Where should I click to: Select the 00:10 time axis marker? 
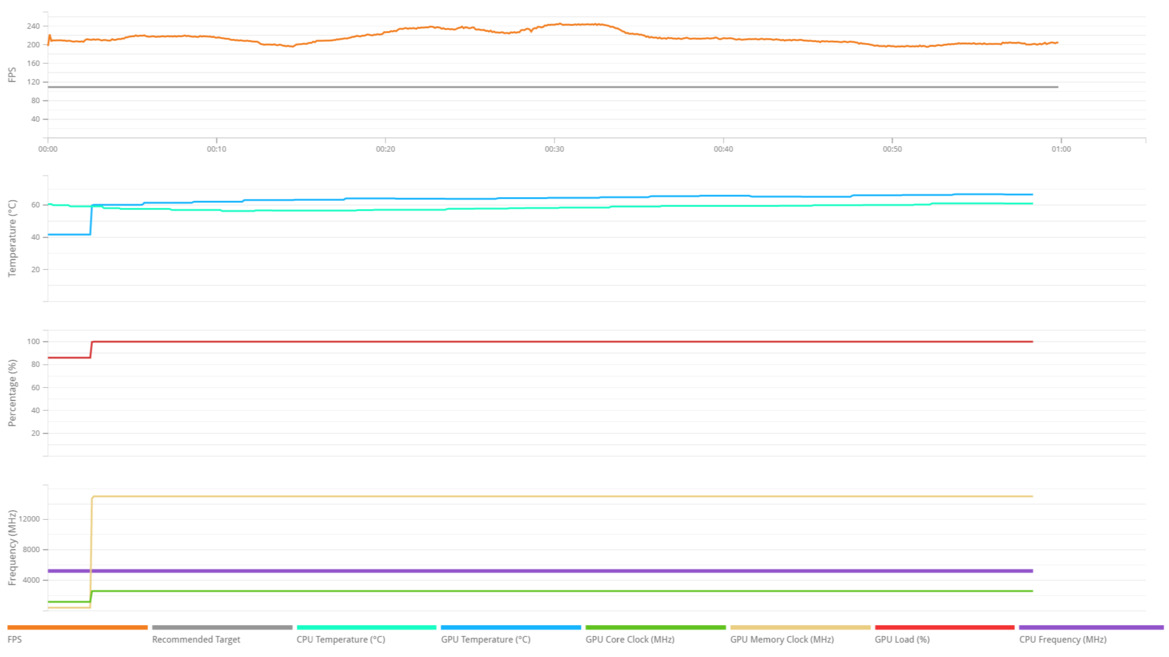point(216,149)
